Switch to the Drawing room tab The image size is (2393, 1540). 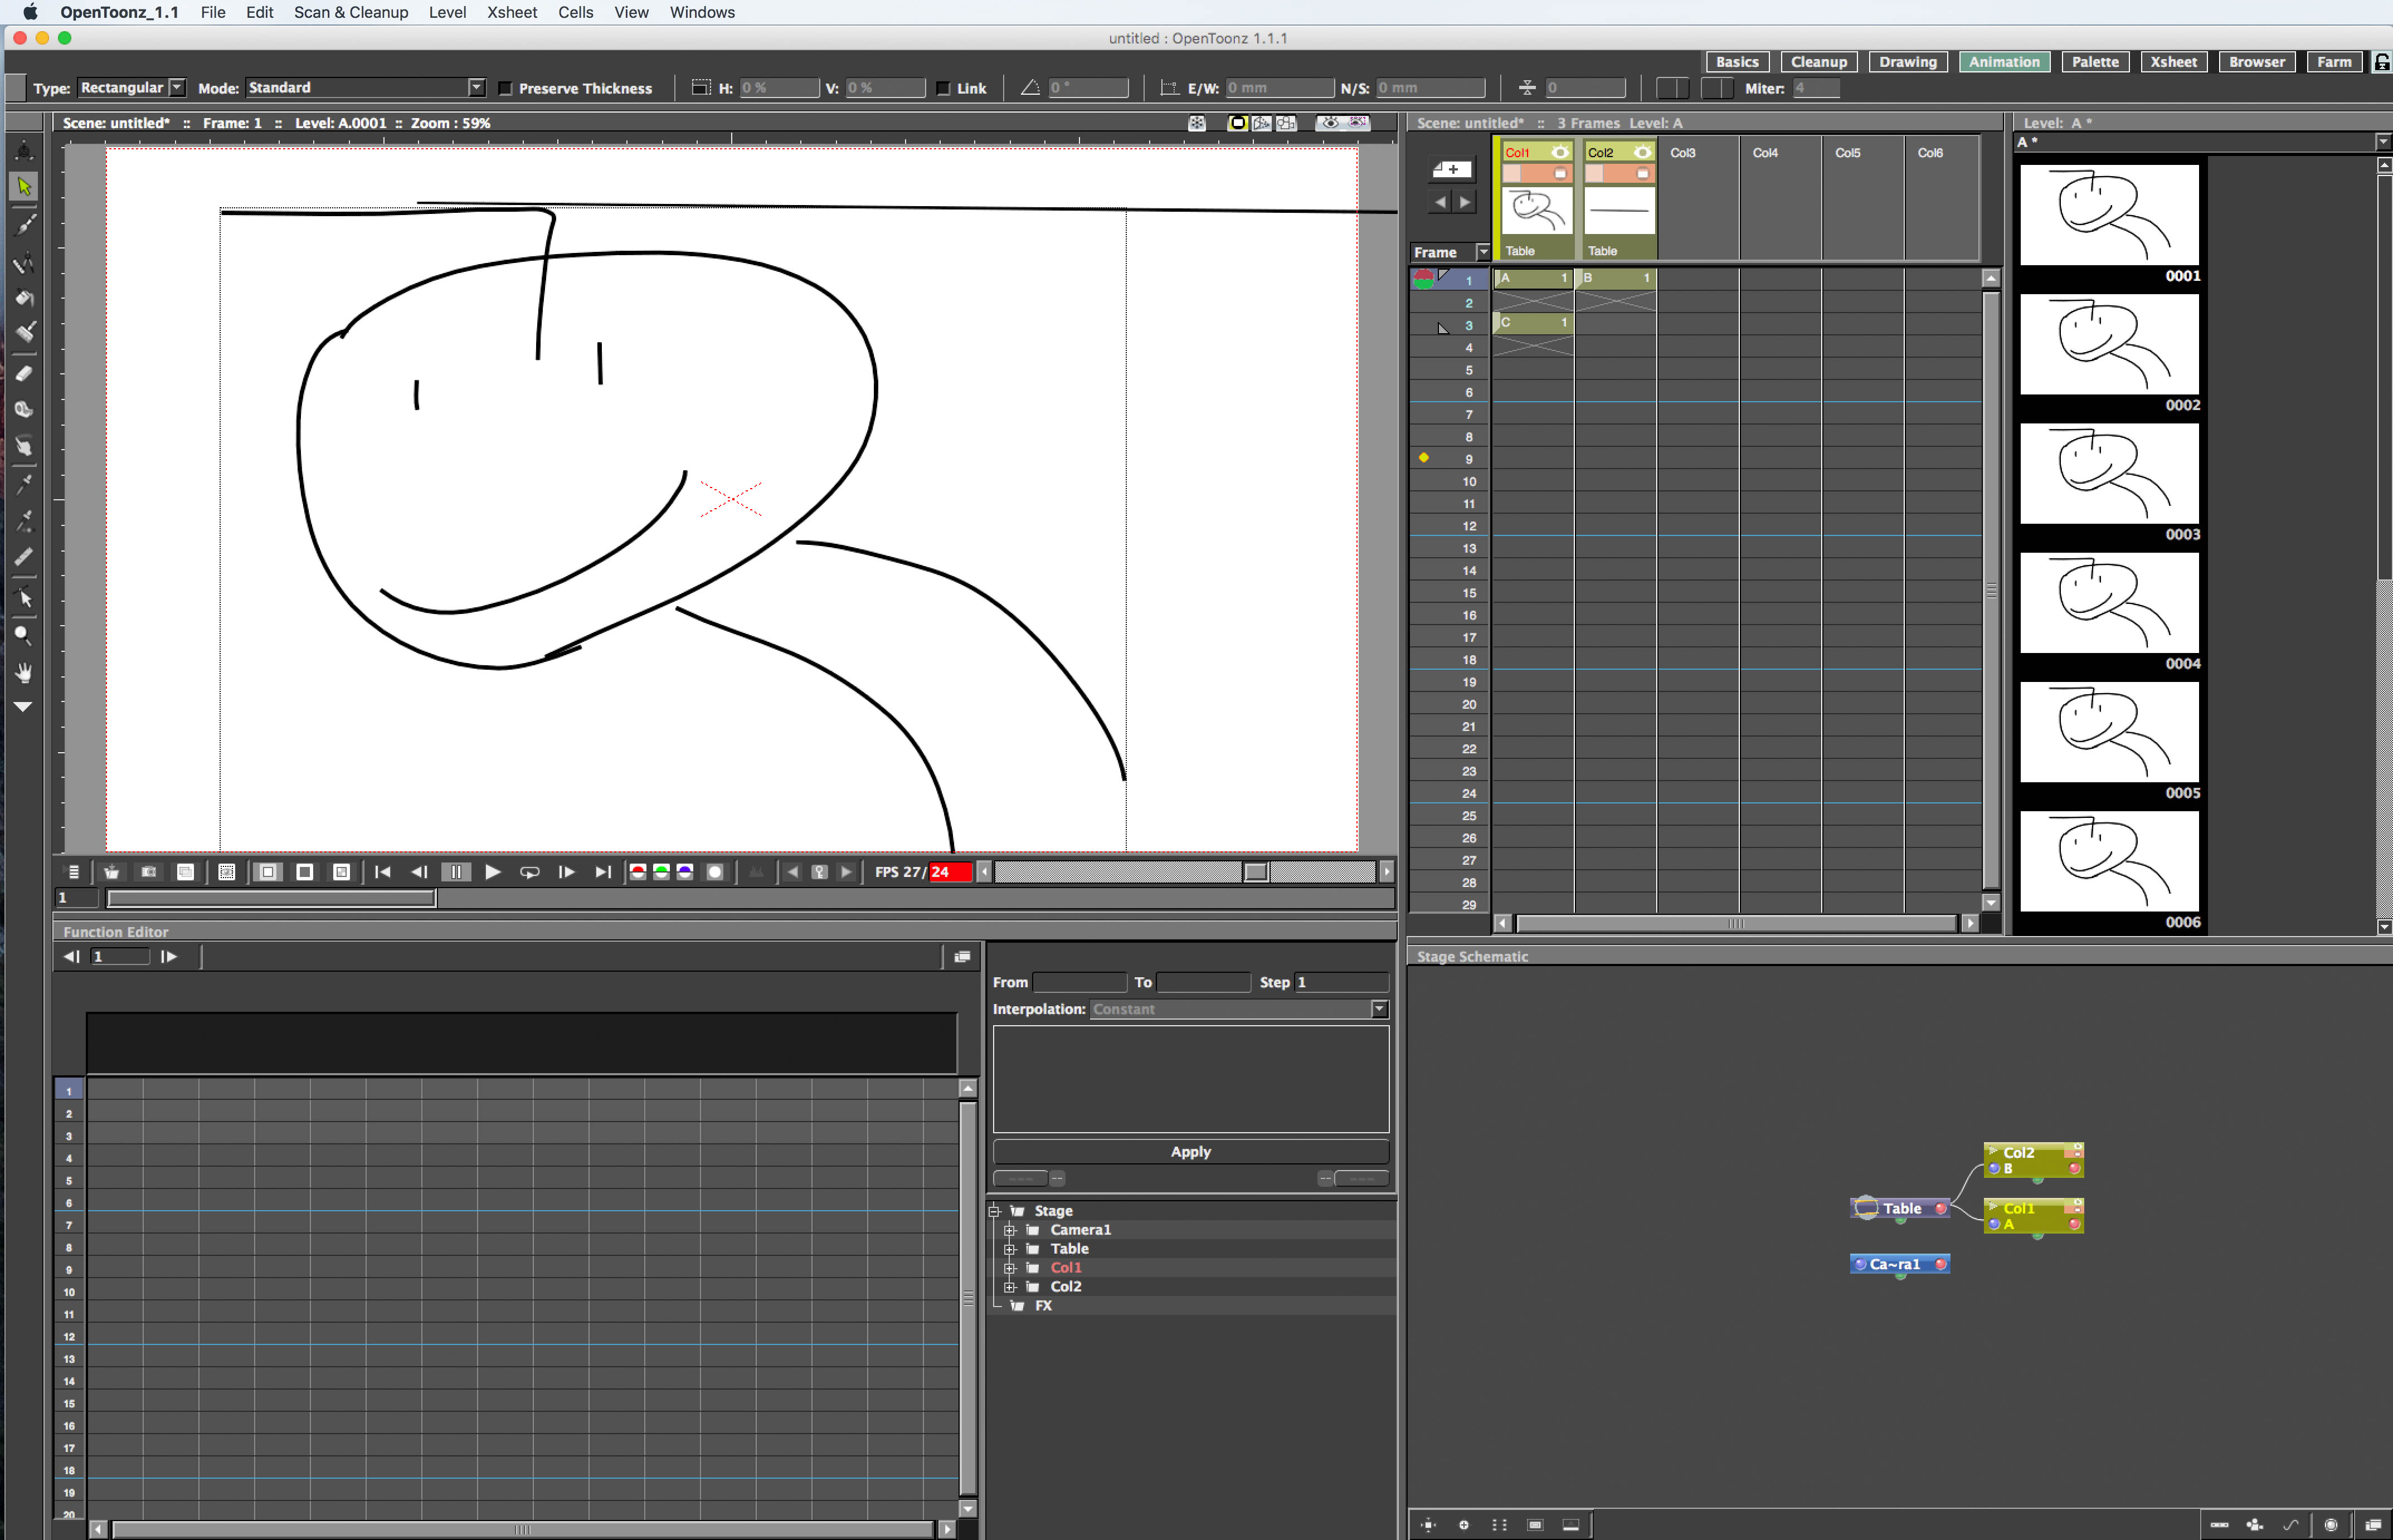(x=1907, y=61)
